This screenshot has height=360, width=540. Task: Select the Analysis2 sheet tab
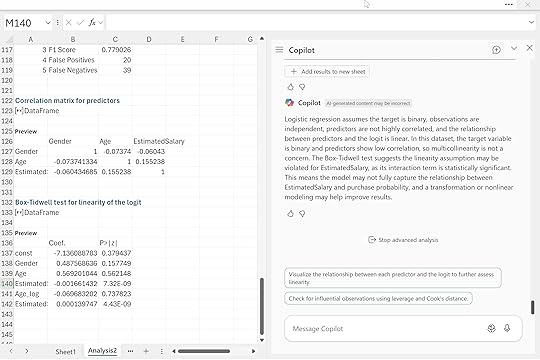click(102, 351)
